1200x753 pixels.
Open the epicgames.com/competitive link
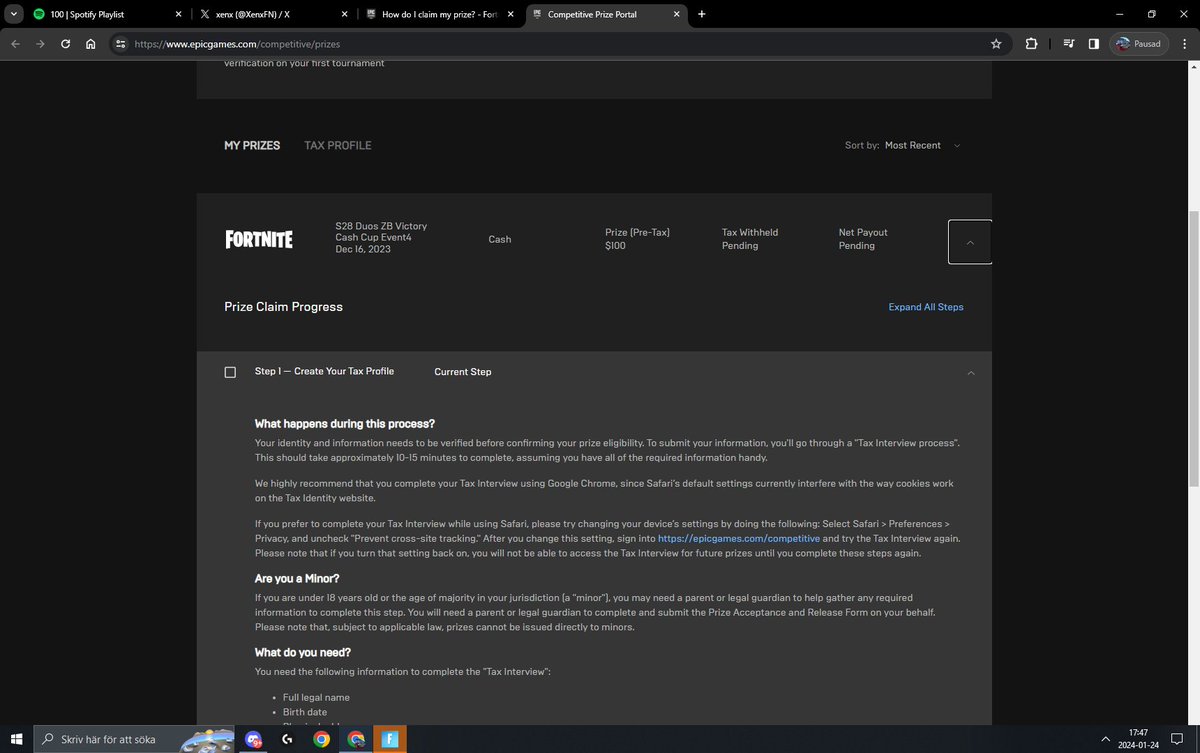739,538
